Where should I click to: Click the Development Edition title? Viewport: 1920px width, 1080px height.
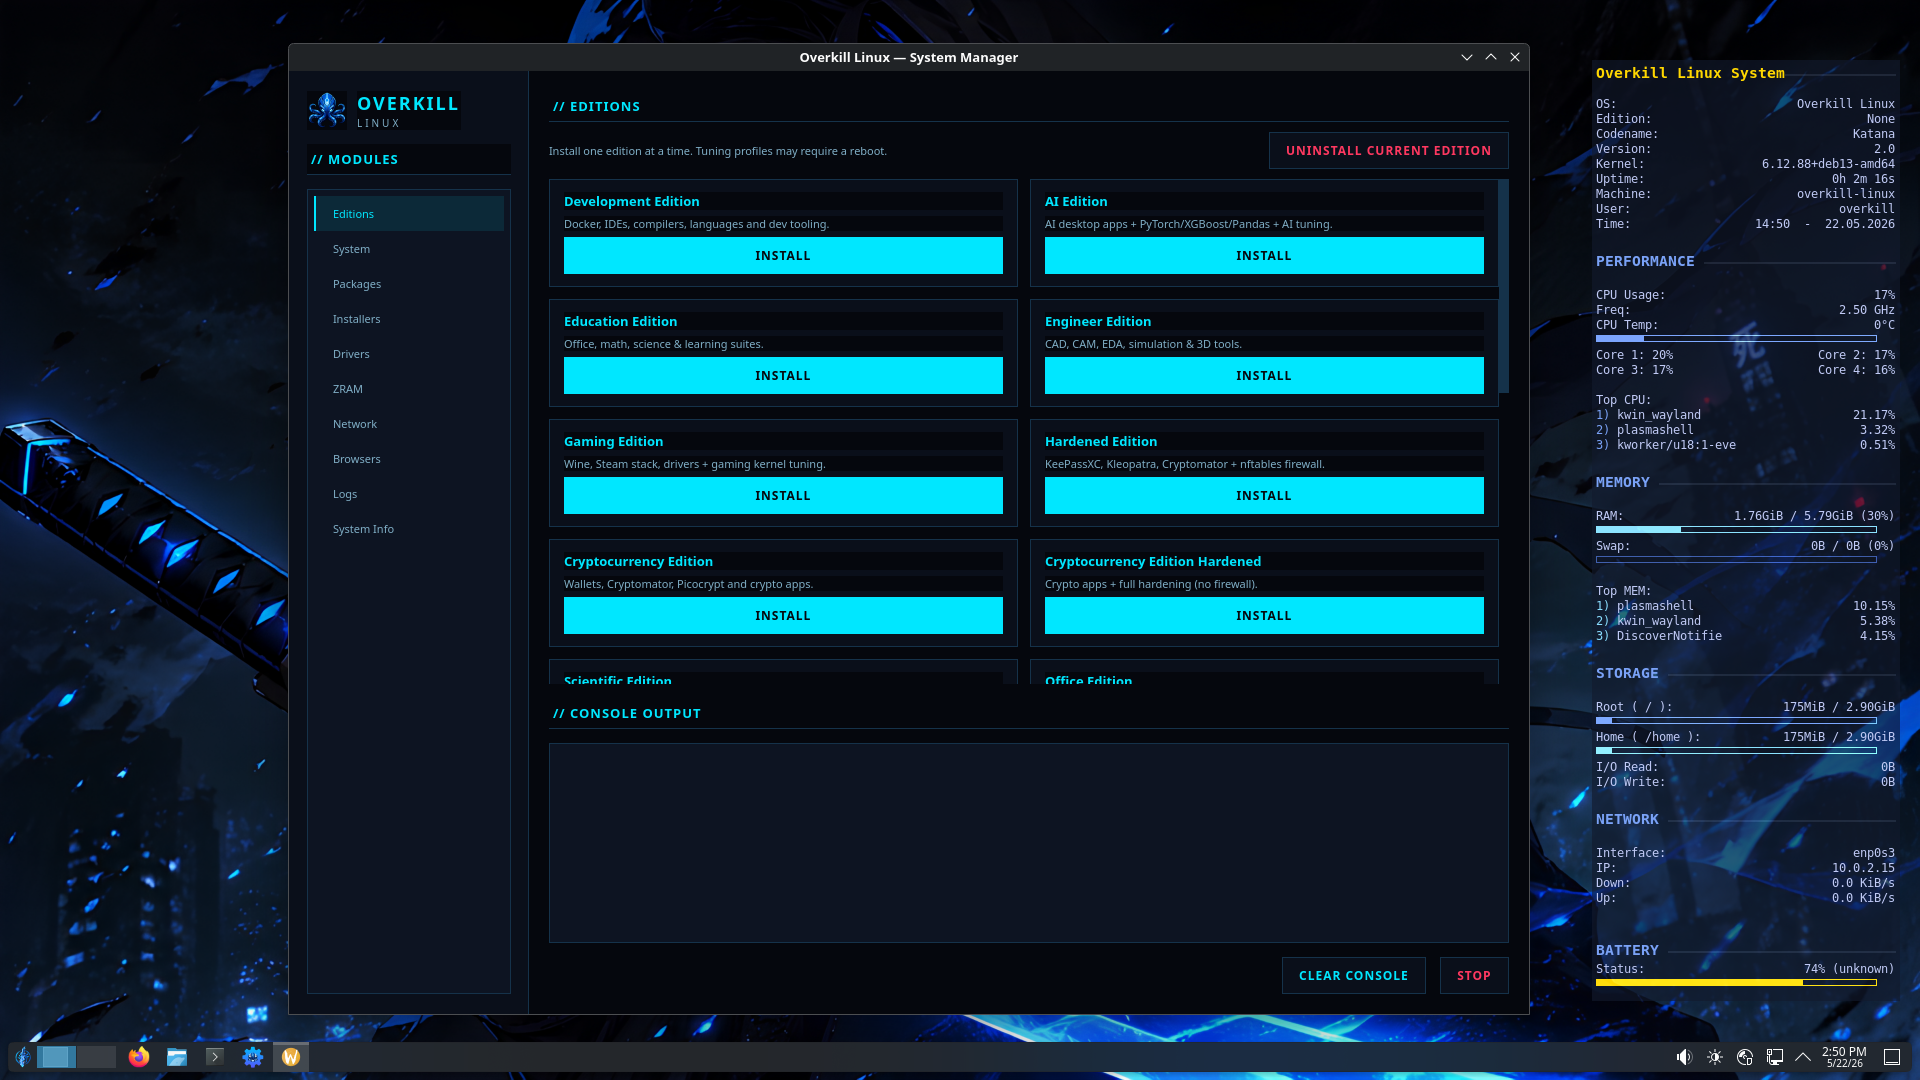(631, 201)
